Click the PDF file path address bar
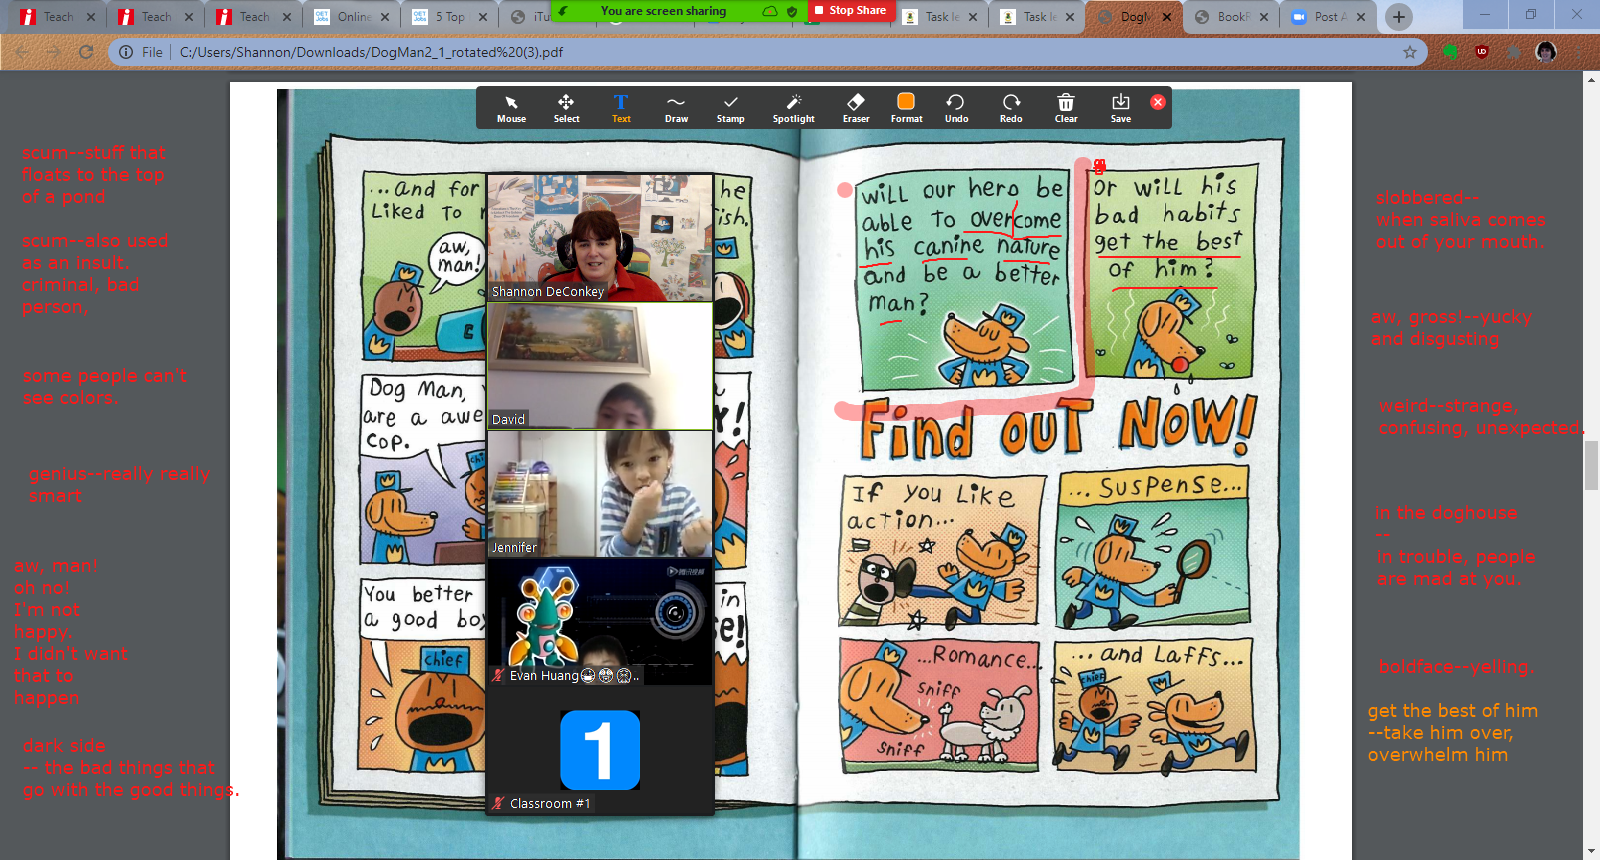Viewport: 1600px width, 860px height. pos(770,52)
